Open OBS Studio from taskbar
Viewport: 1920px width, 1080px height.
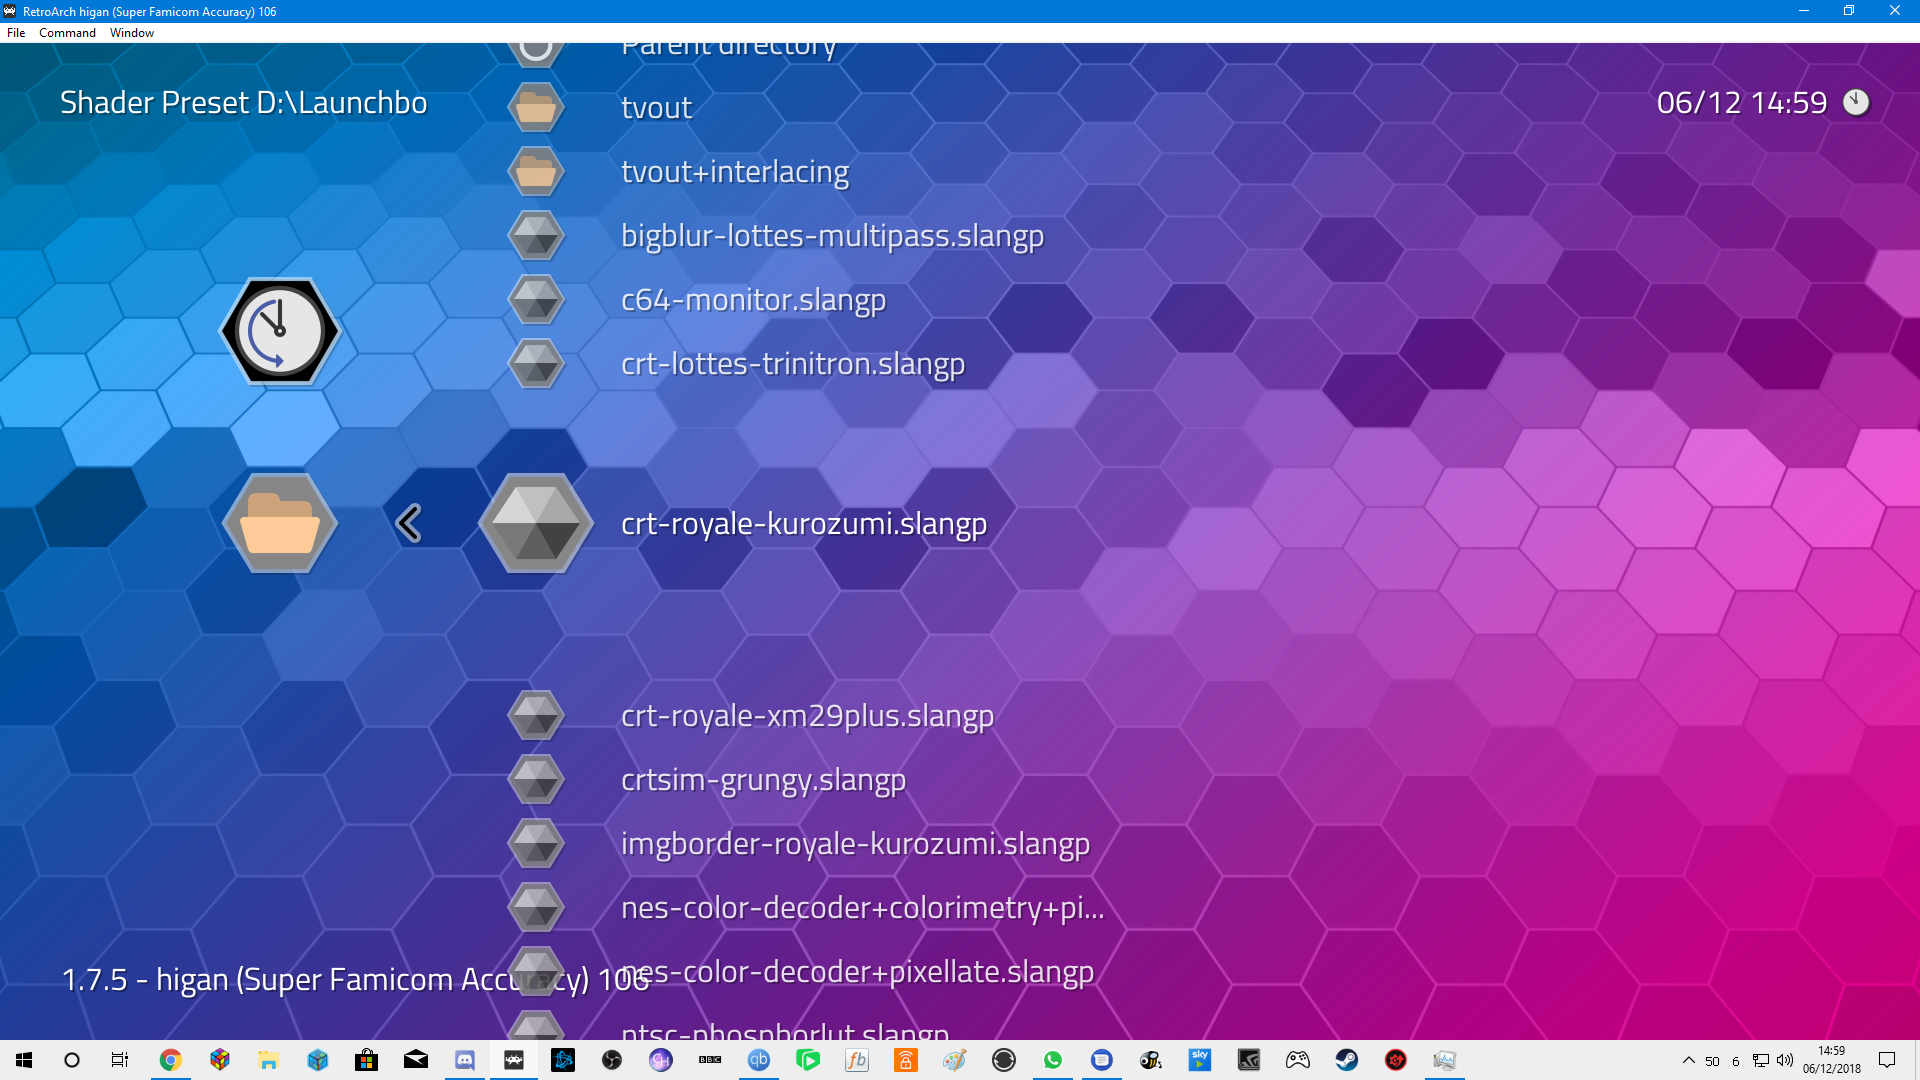[x=612, y=1060]
